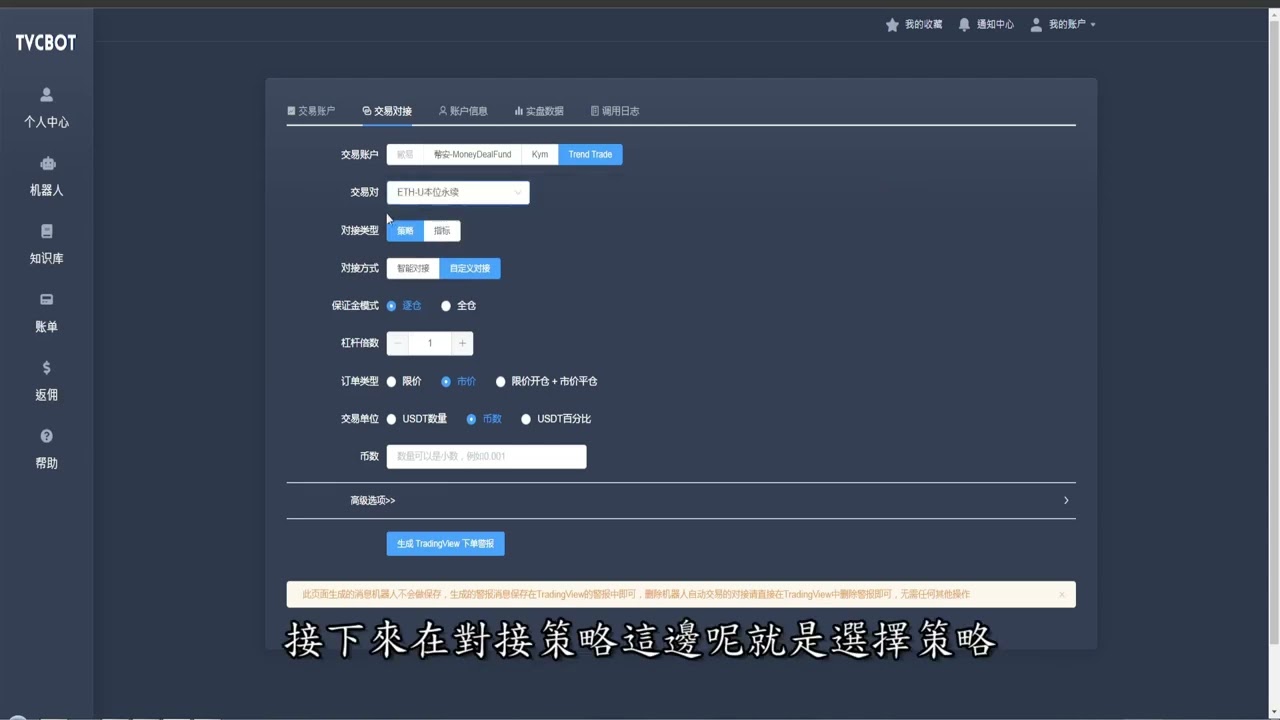Click the TVCBOT logo
The height and width of the screenshot is (720, 1280).
point(46,43)
